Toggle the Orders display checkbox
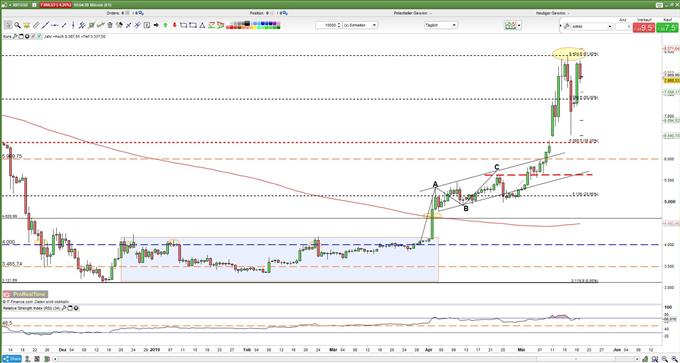This screenshot has width=680, height=363. 128,13
